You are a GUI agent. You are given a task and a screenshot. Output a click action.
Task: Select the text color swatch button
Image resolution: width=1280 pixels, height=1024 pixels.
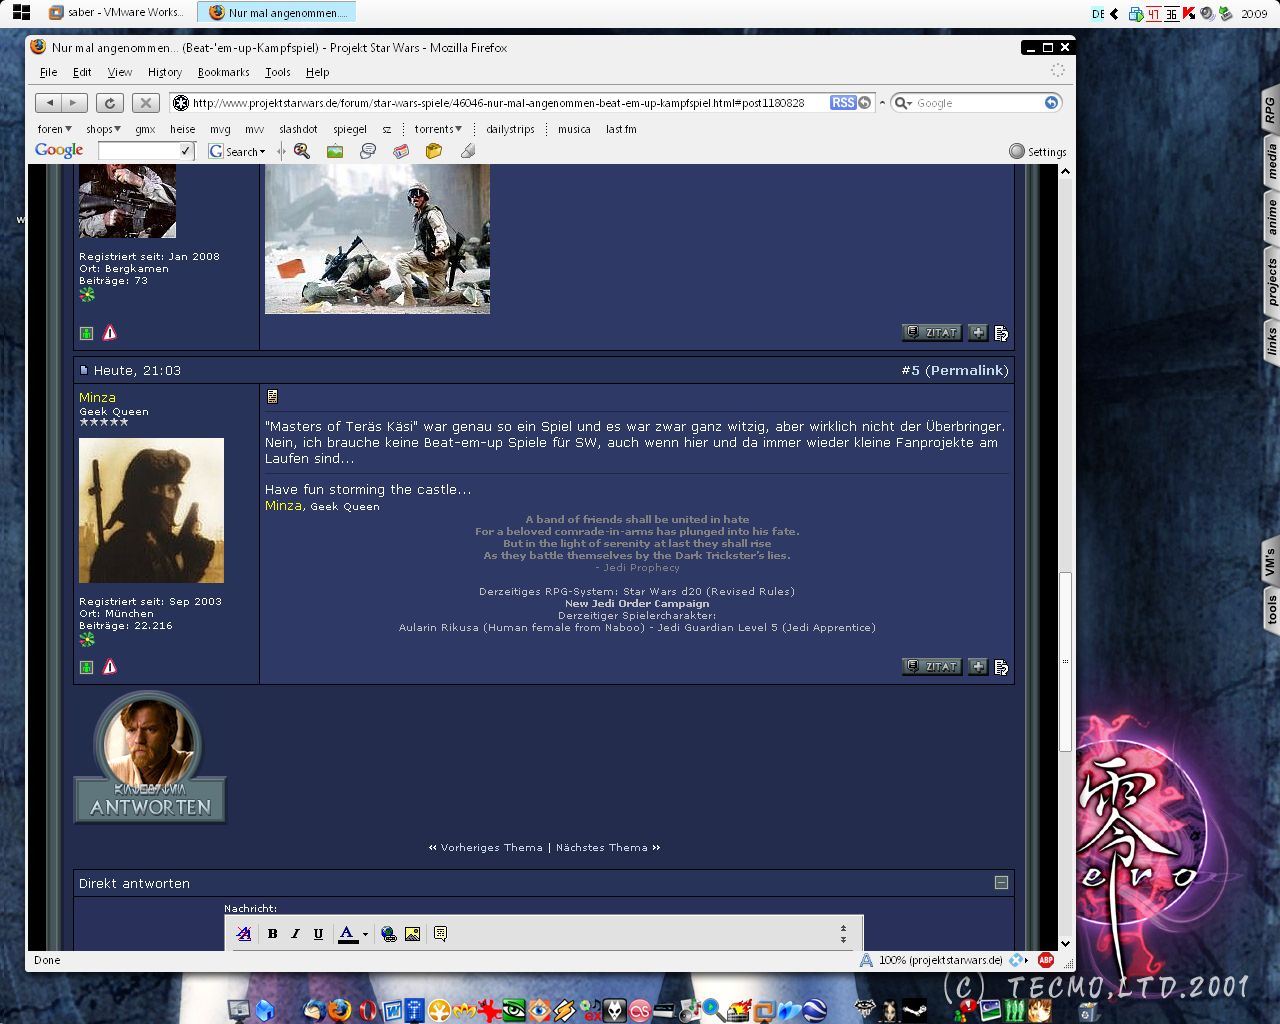point(347,934)
